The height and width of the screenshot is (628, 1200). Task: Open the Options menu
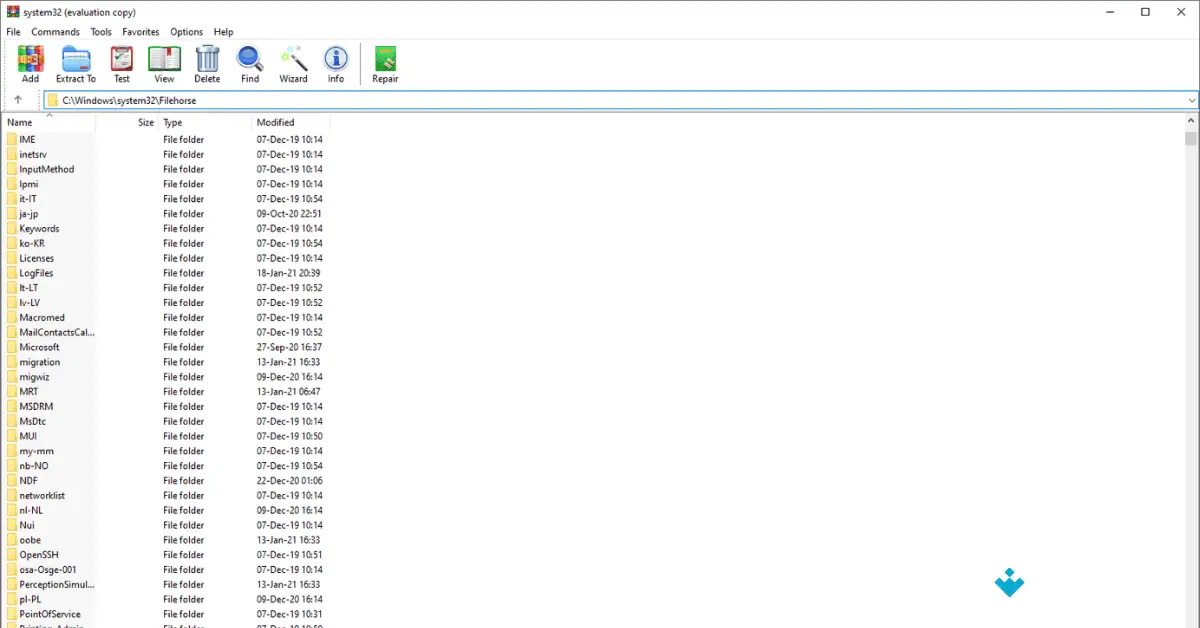(x=186, y=31)
